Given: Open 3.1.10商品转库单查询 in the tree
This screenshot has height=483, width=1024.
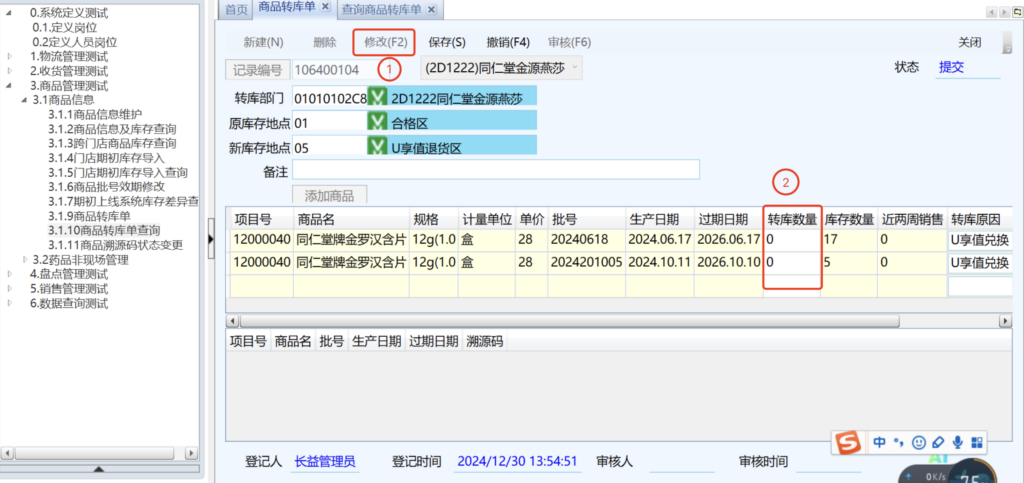Looking at the screenshot, I should (104, 230).
